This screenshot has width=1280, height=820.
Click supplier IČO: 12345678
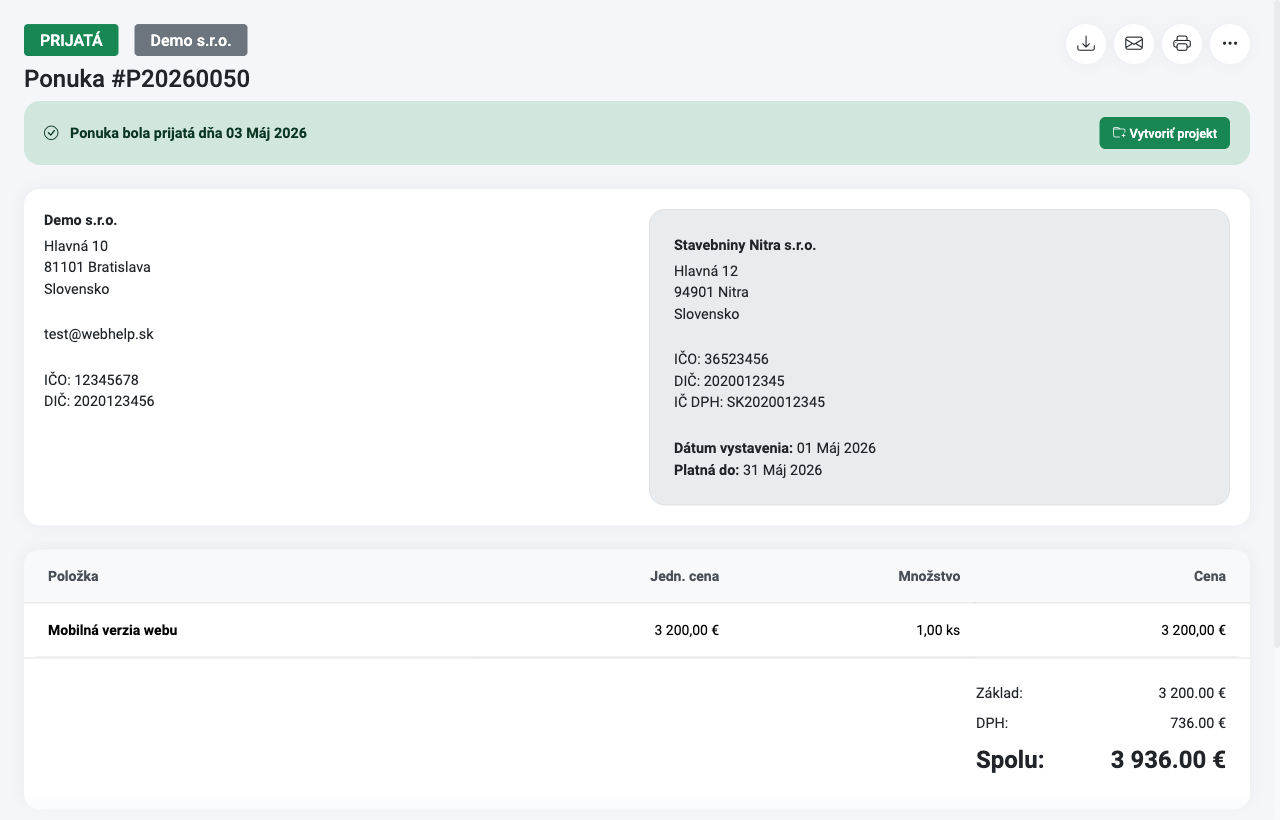(91, 380)
